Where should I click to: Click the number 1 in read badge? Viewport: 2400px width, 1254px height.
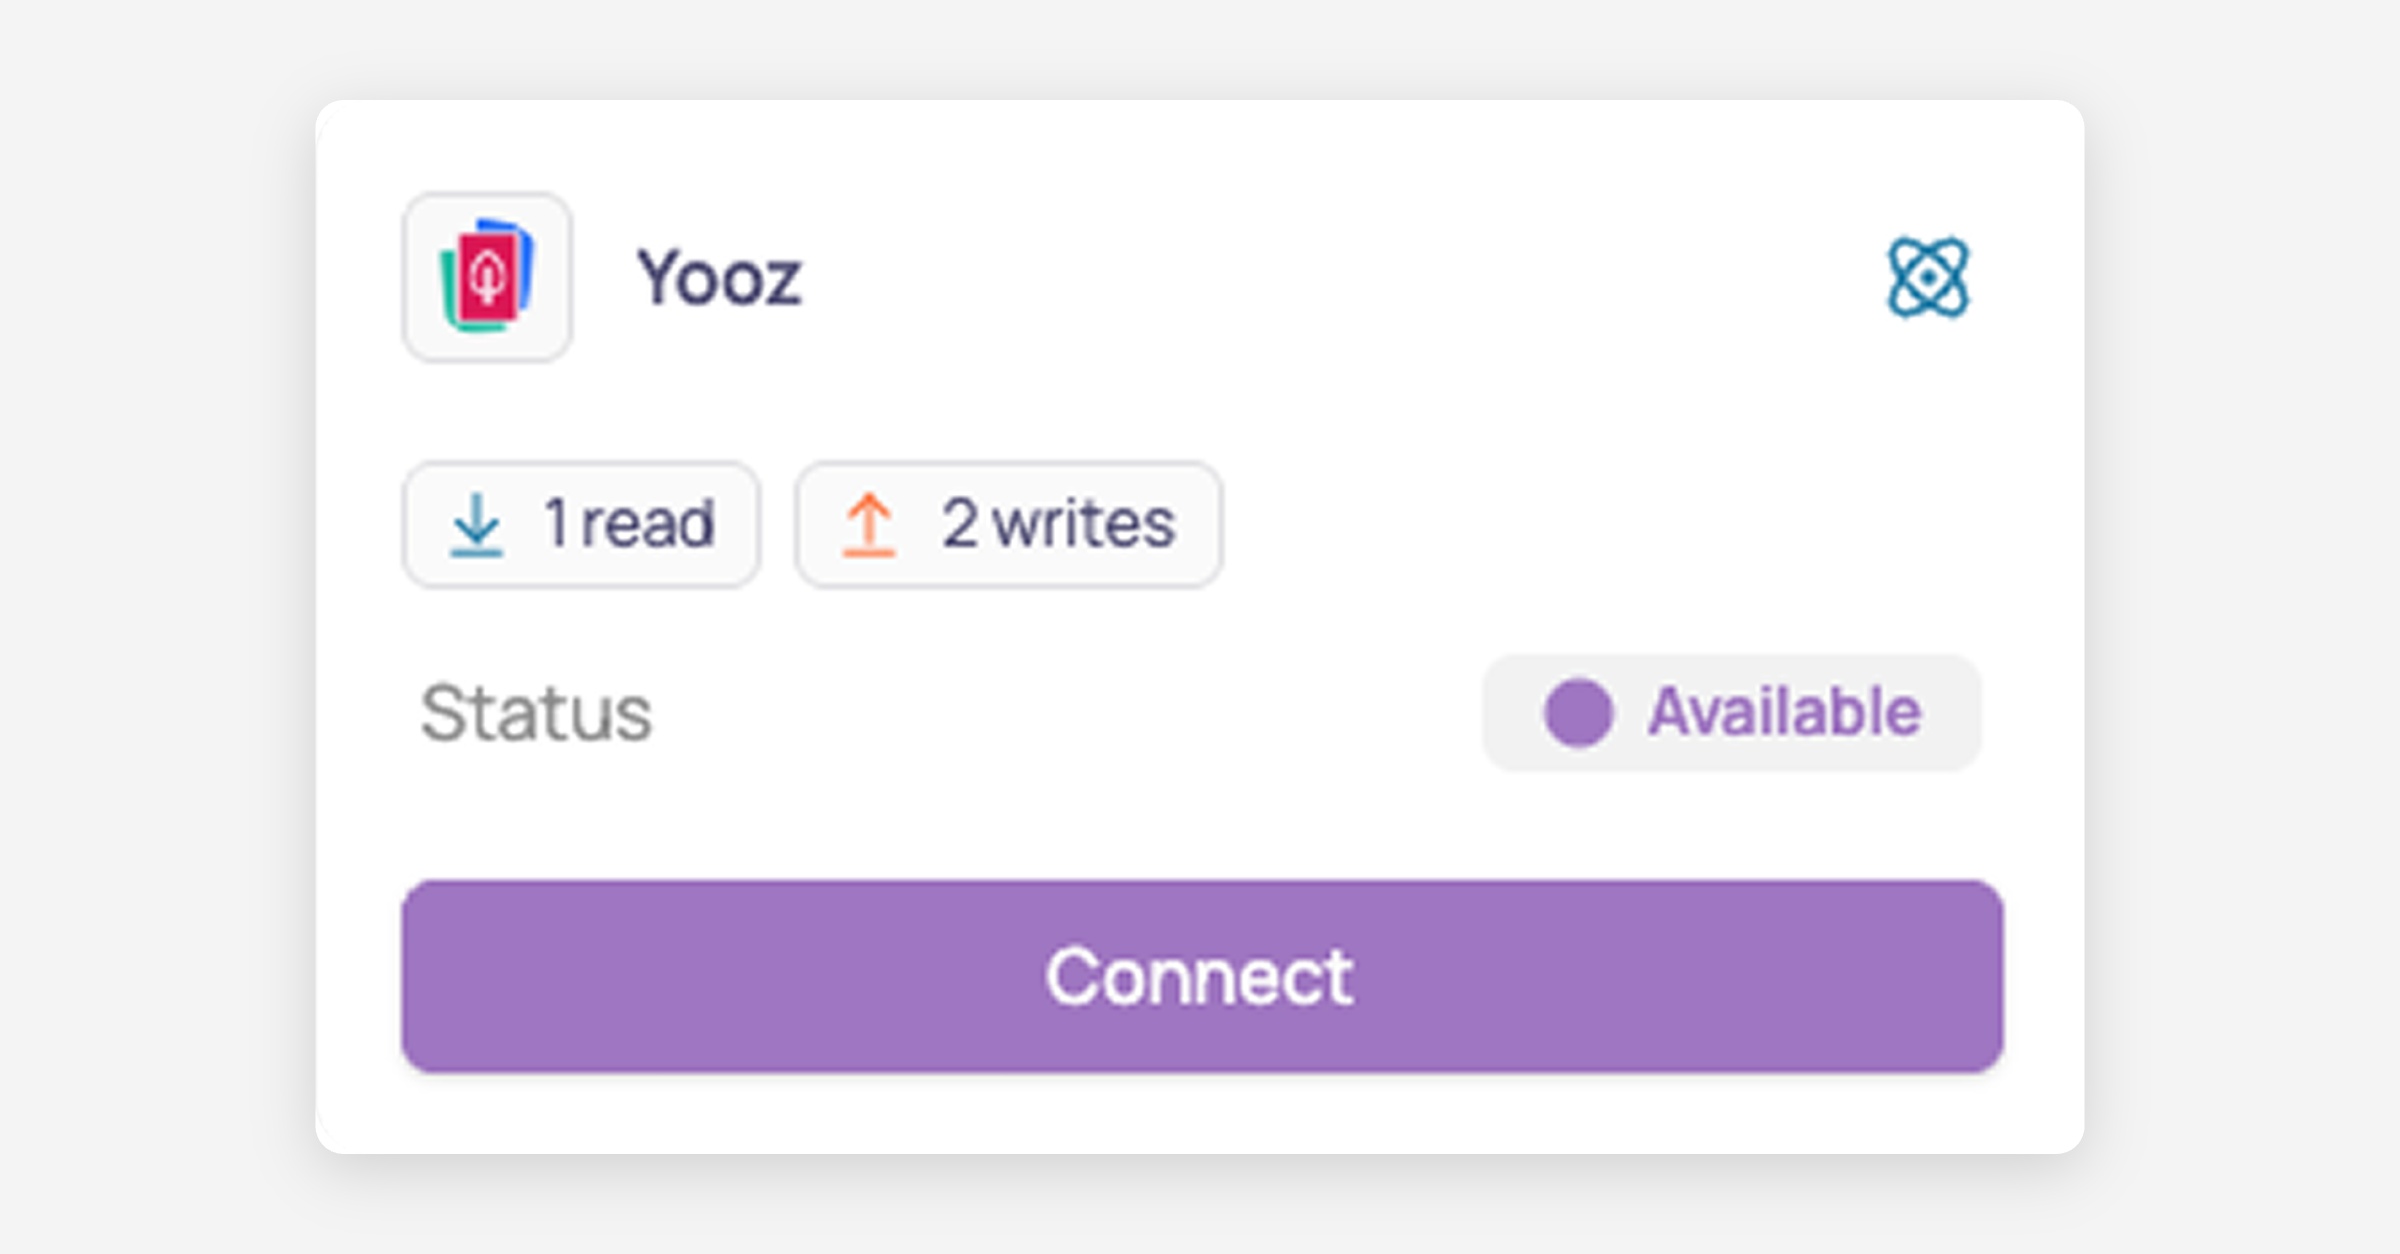557,524
